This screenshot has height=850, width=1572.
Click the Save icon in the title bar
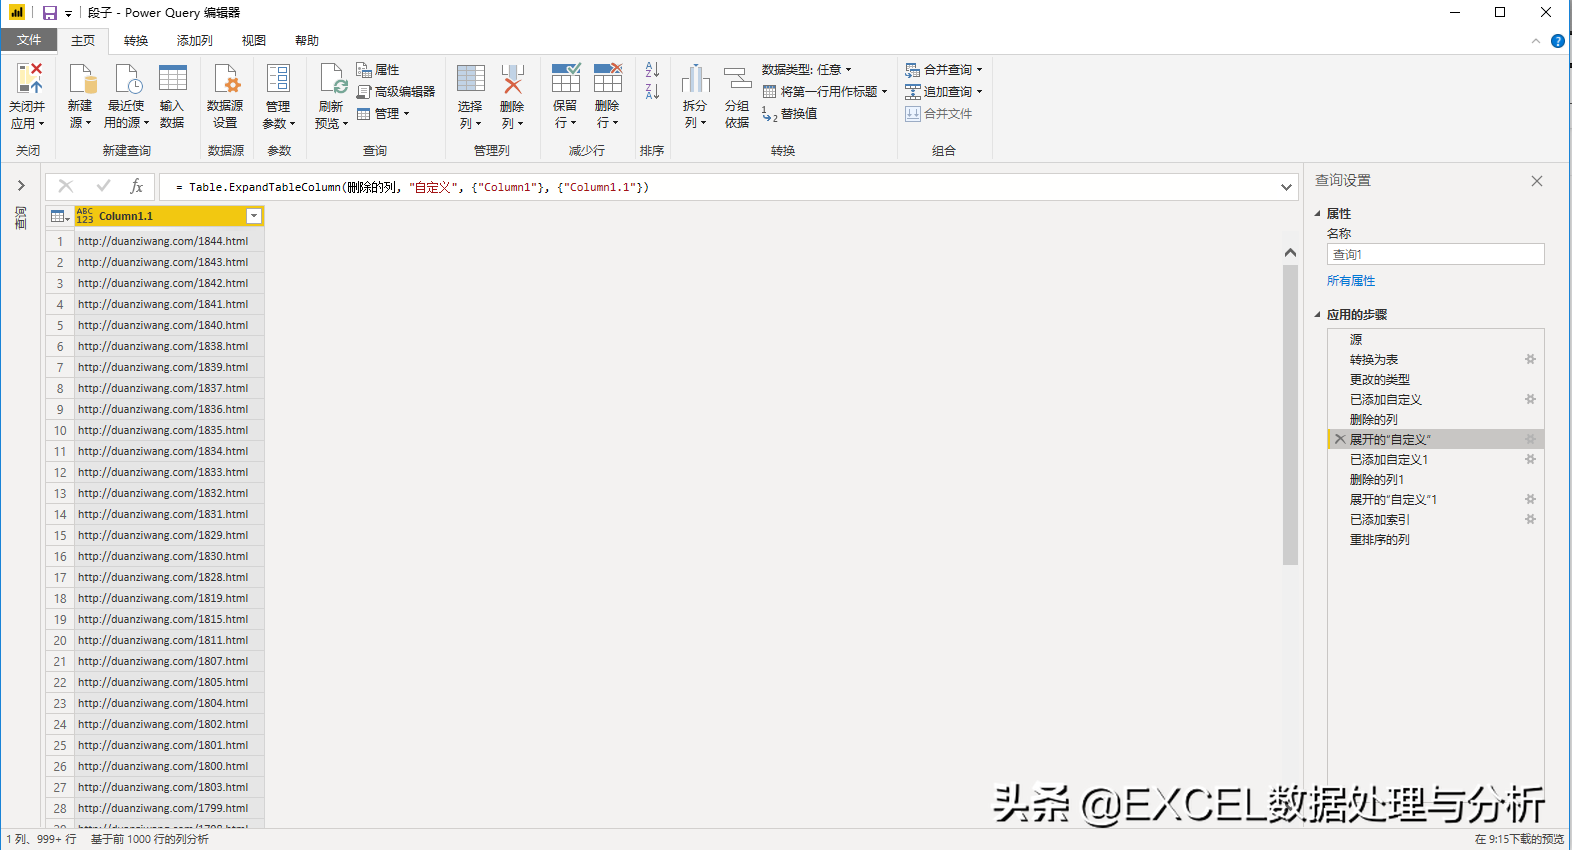[49, 13]
